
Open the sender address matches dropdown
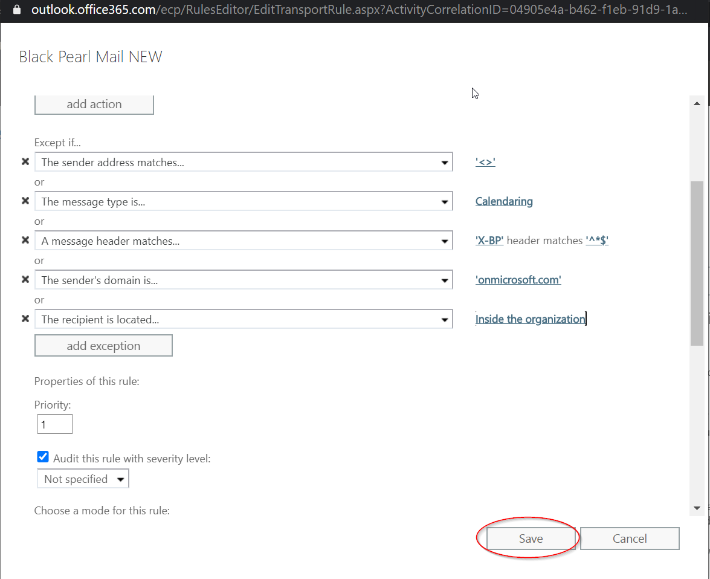point(444,162)
